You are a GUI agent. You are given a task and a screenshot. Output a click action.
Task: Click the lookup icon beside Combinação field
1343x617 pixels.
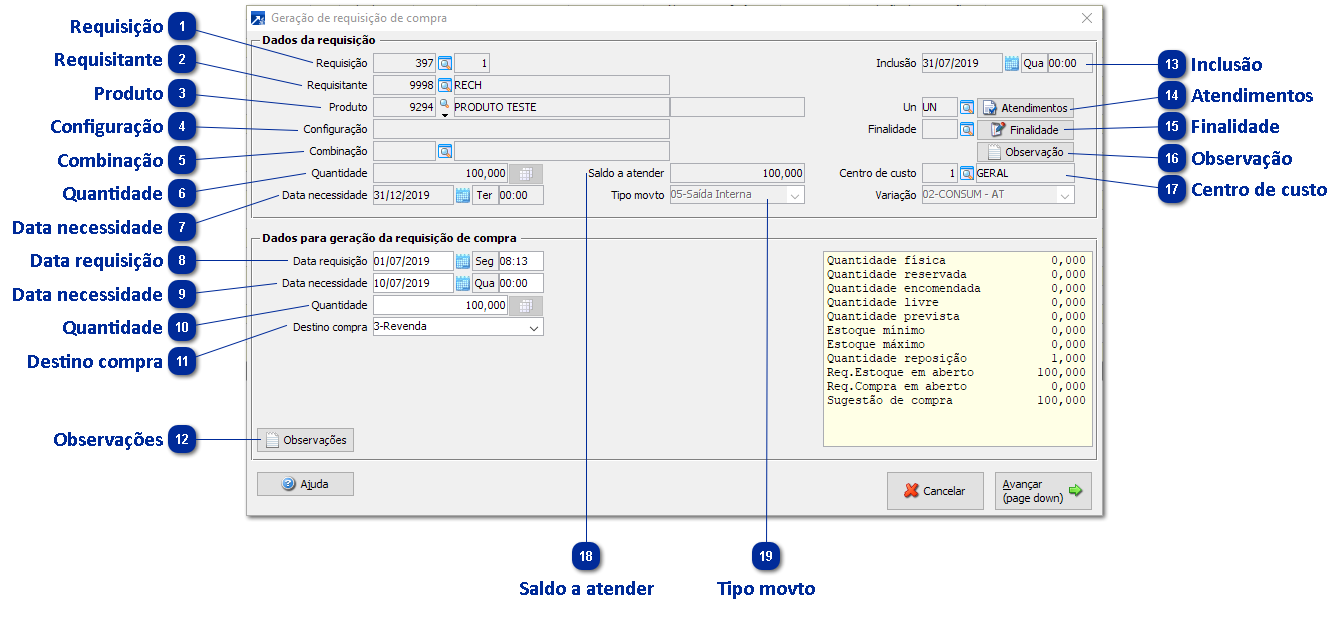[445, 151]
